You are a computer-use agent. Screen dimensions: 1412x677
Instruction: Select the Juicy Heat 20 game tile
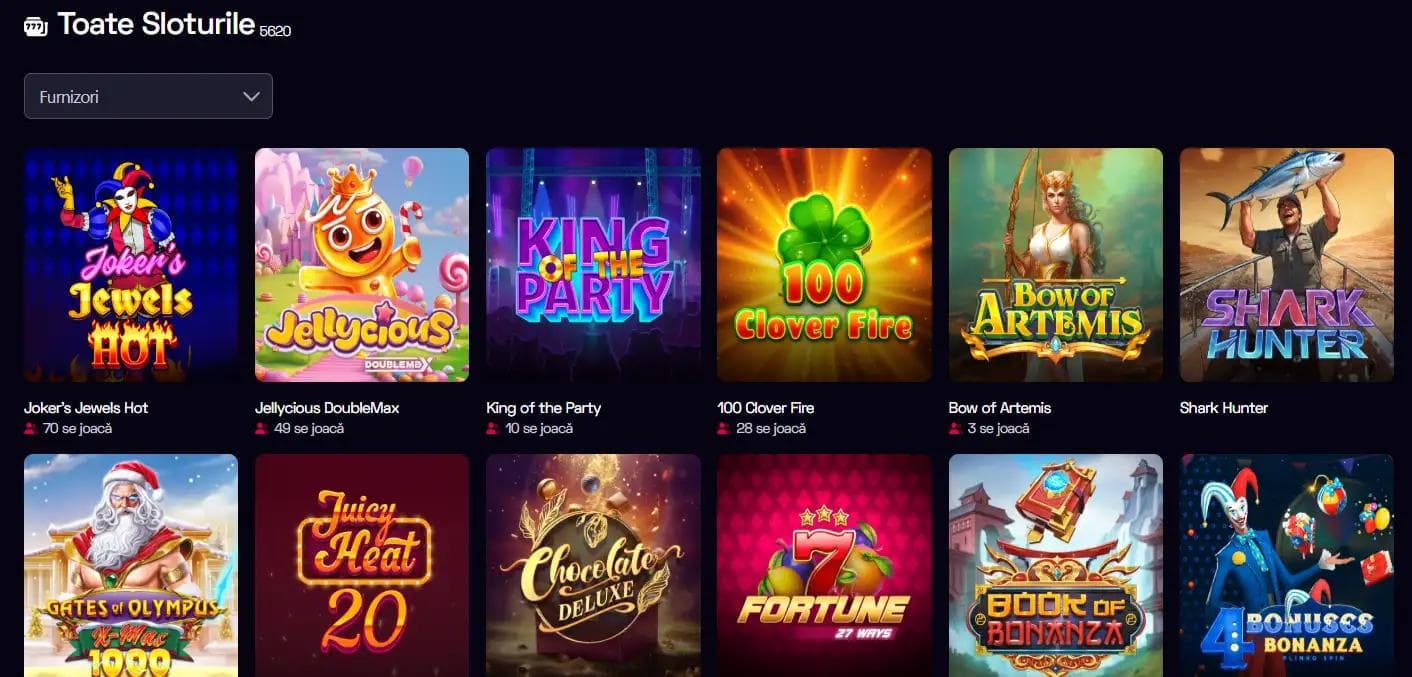pyautogui.click(x=362, y=566)
